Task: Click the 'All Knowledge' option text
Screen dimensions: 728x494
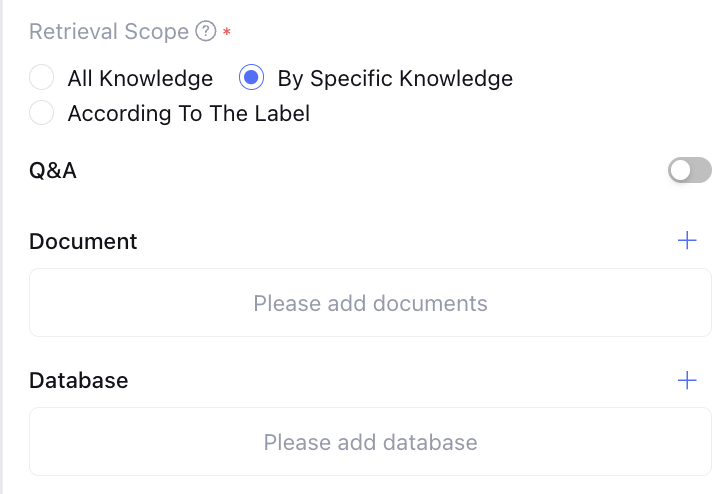Action: [140, 78]
